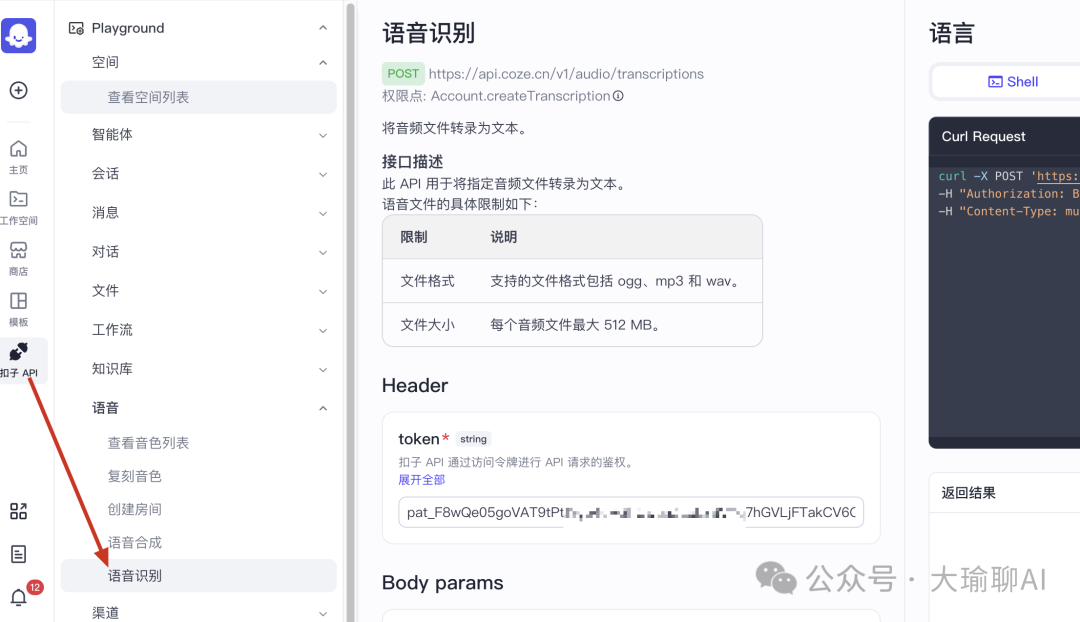Open the 模板 templates icon
Screen dimensions: 1080x622
(19, 301)
